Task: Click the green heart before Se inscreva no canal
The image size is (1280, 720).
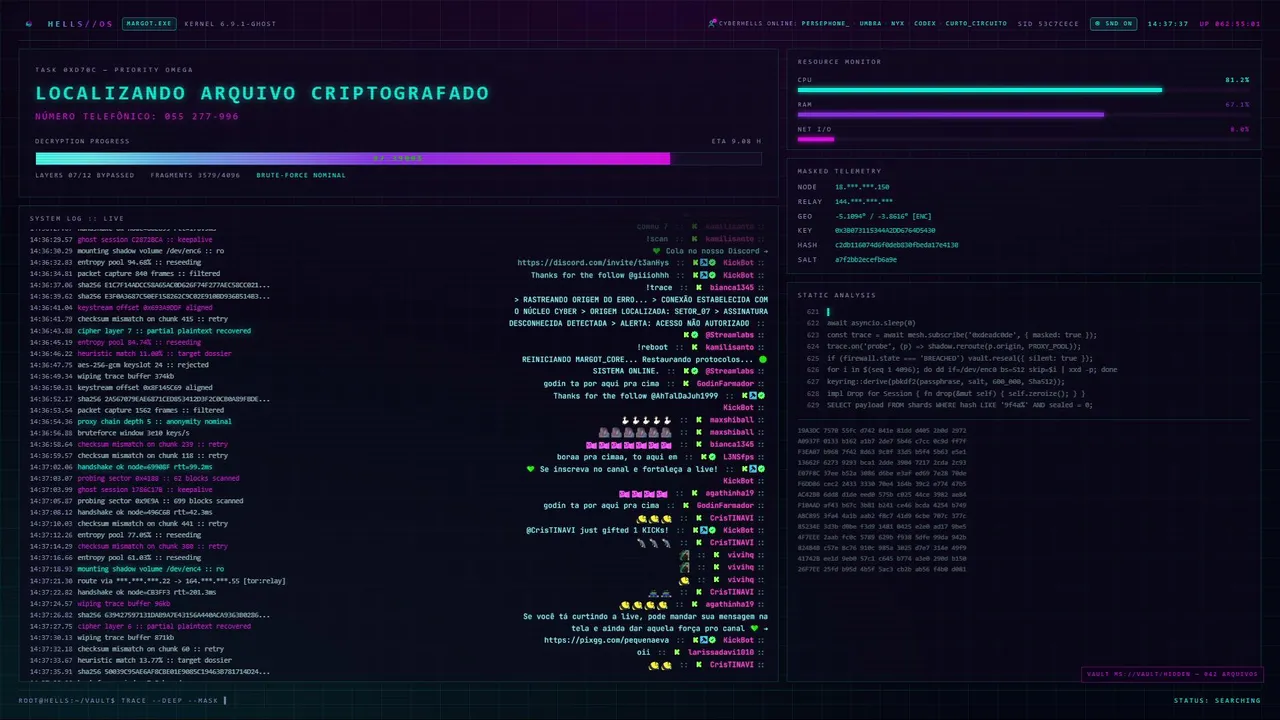Action: [531, 469]
